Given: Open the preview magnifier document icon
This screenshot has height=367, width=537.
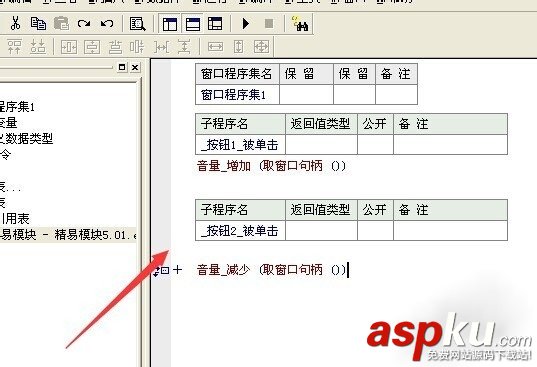Looking at the screenshot, I should coord(137,24).
